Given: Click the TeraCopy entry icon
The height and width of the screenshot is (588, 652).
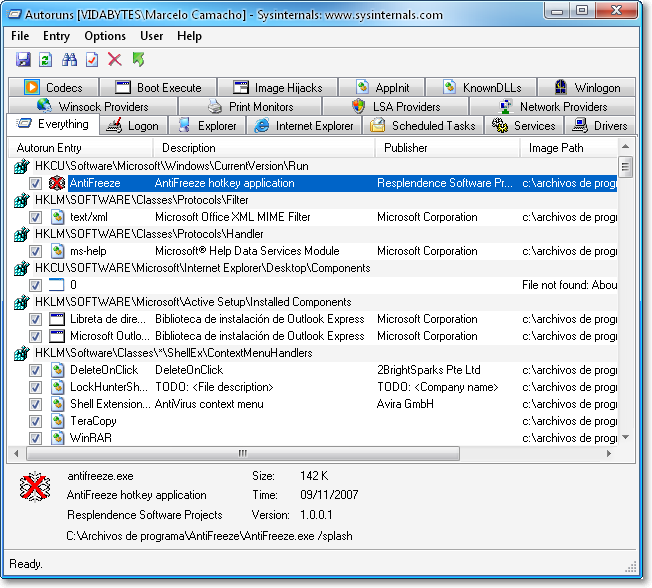Looking at the screenshot, I should tap(57, 421).
